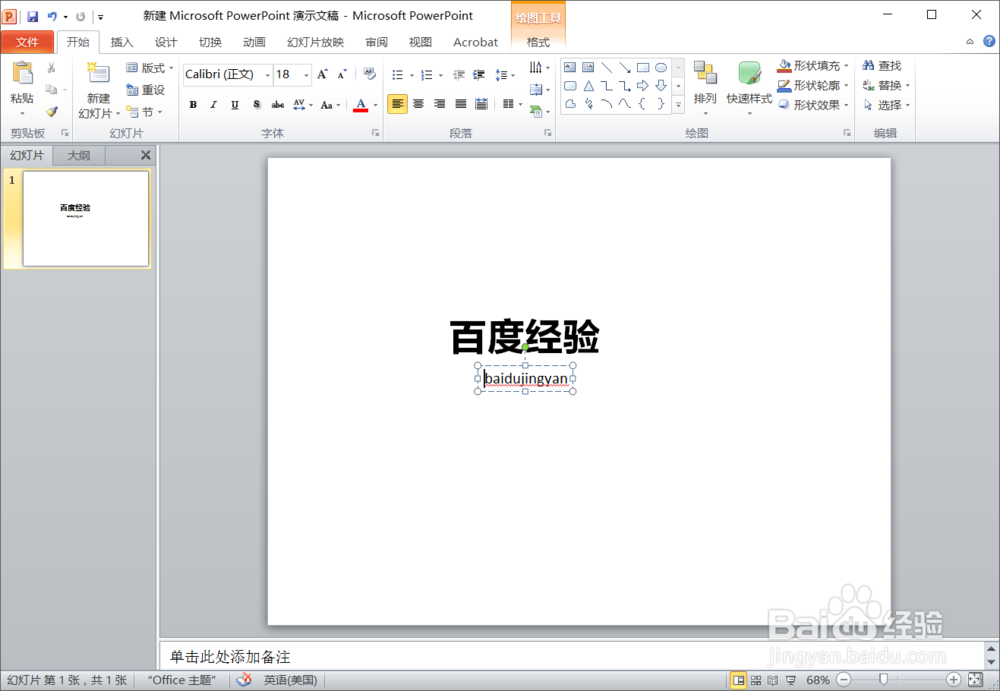
Task: Toggle center text alignment
Action: [418, 104]
